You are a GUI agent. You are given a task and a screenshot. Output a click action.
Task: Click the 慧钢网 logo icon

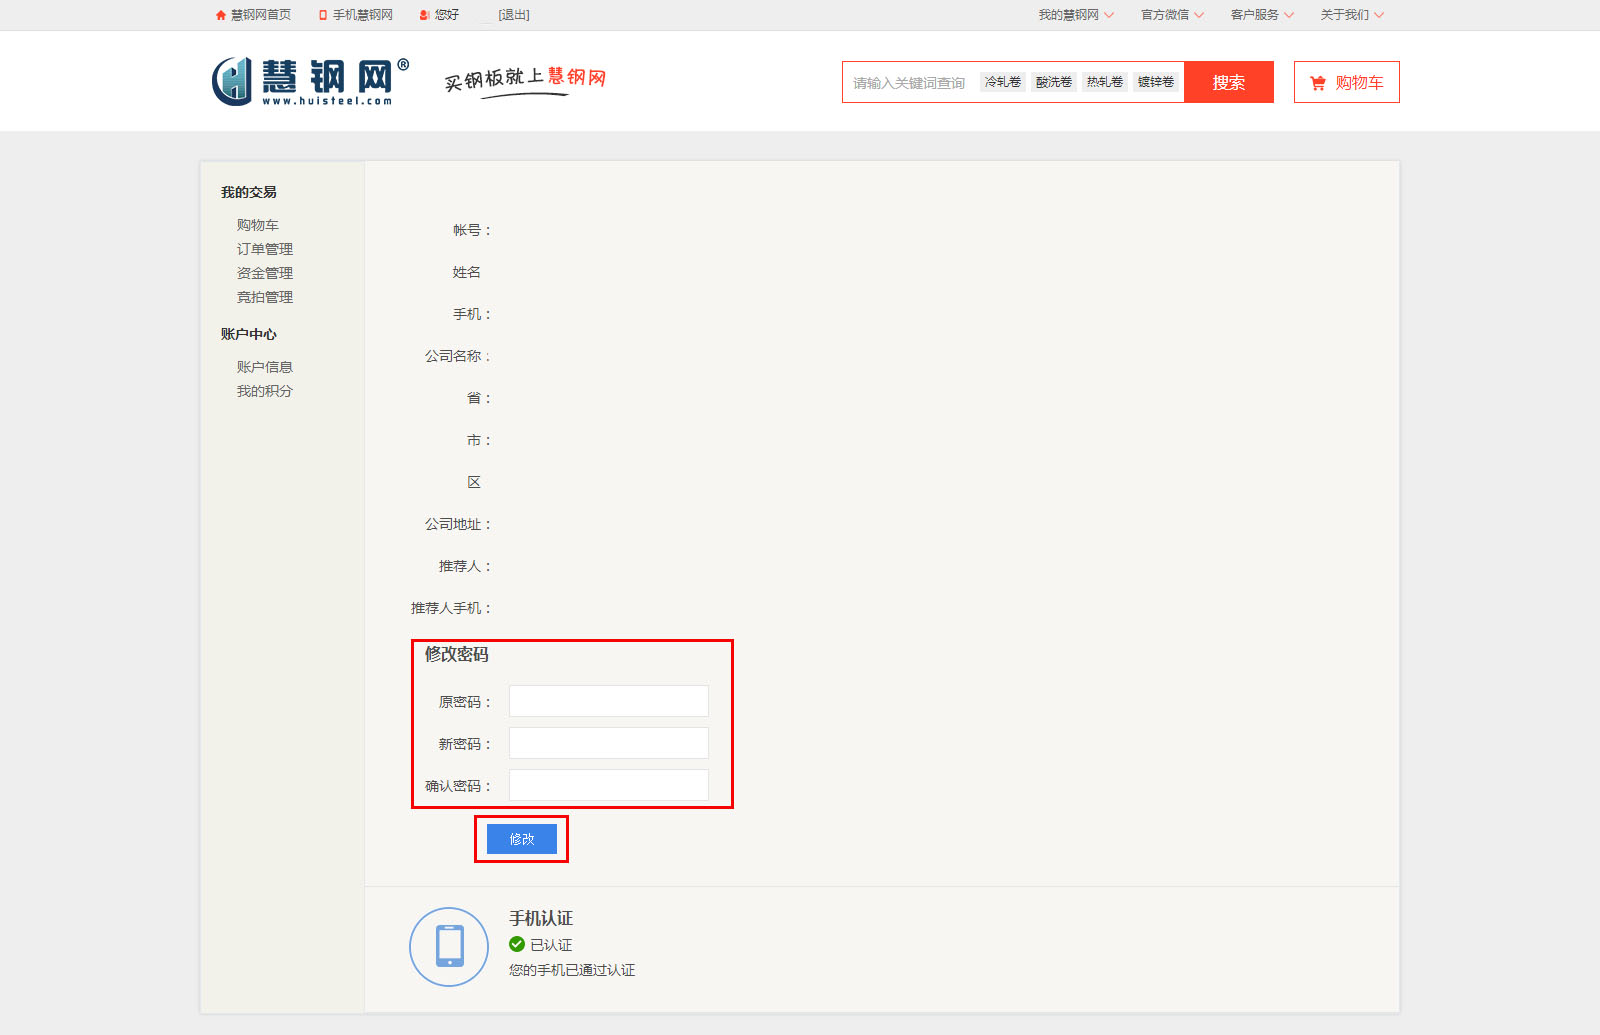pyautogui.click(x=232, y=81)
